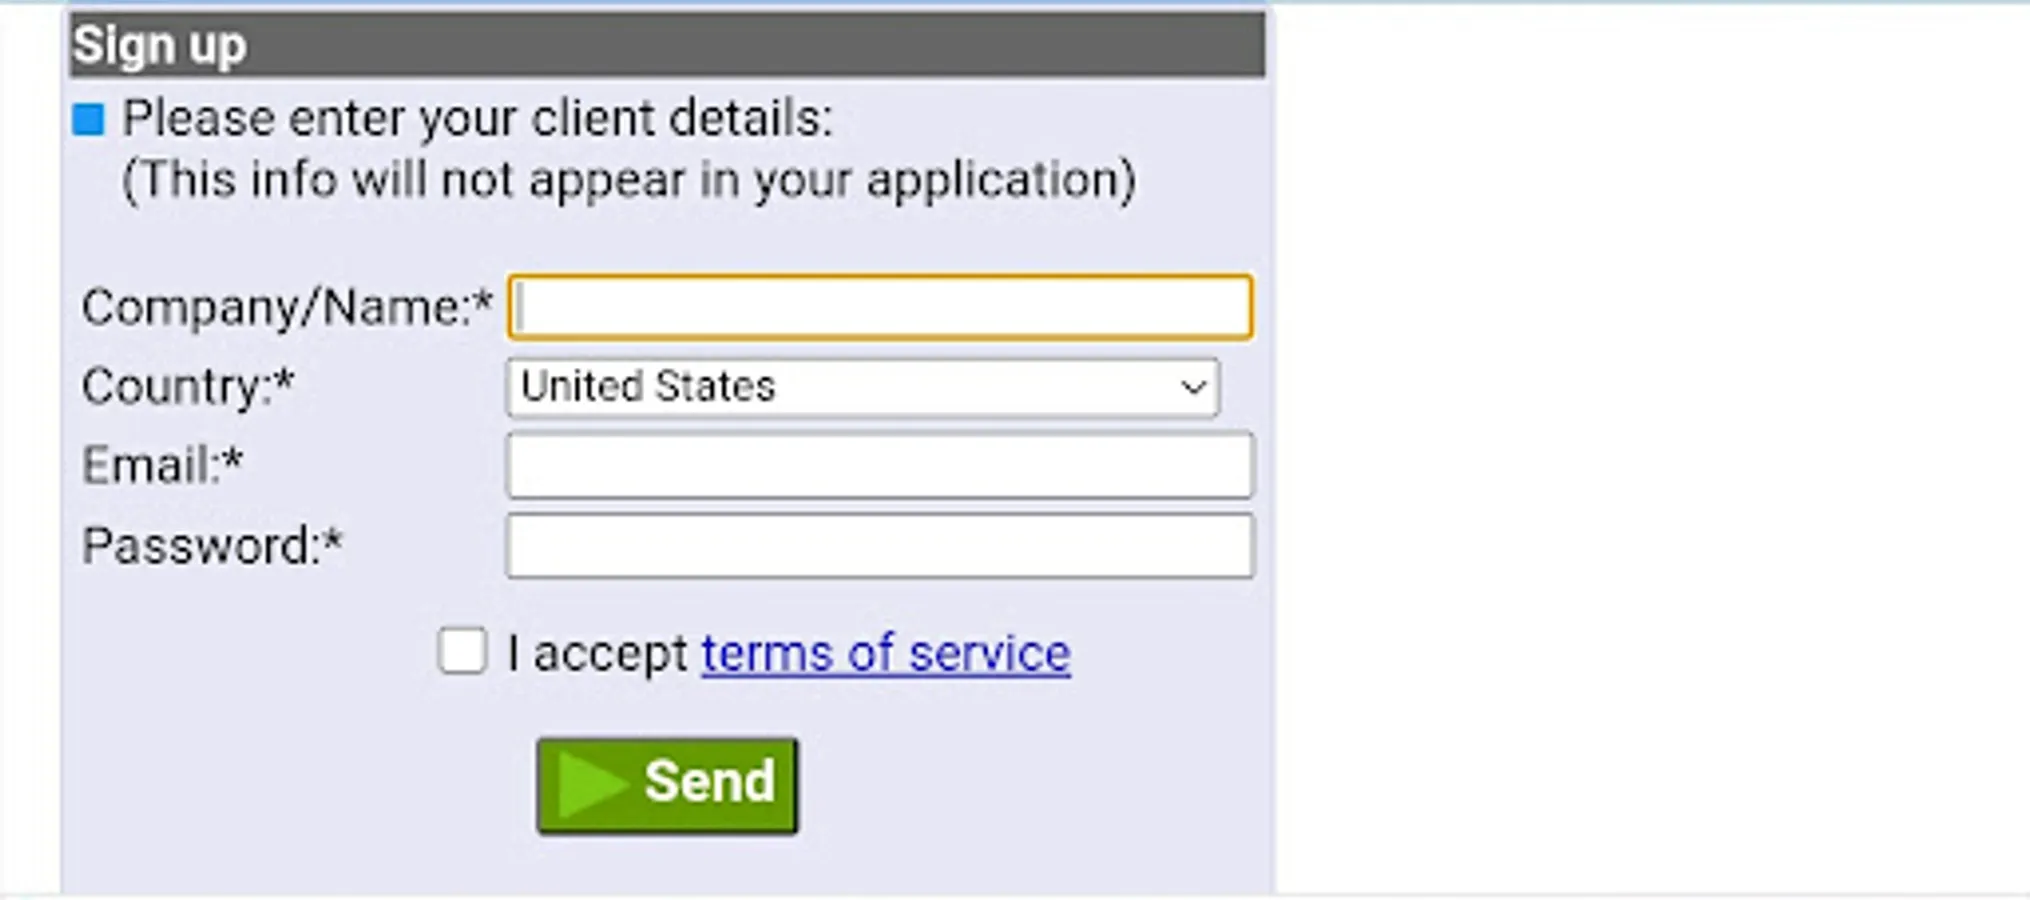Click the 'Email:*' field label
The width and height of the screenshot is (2030, 900).
pos(163,465)
